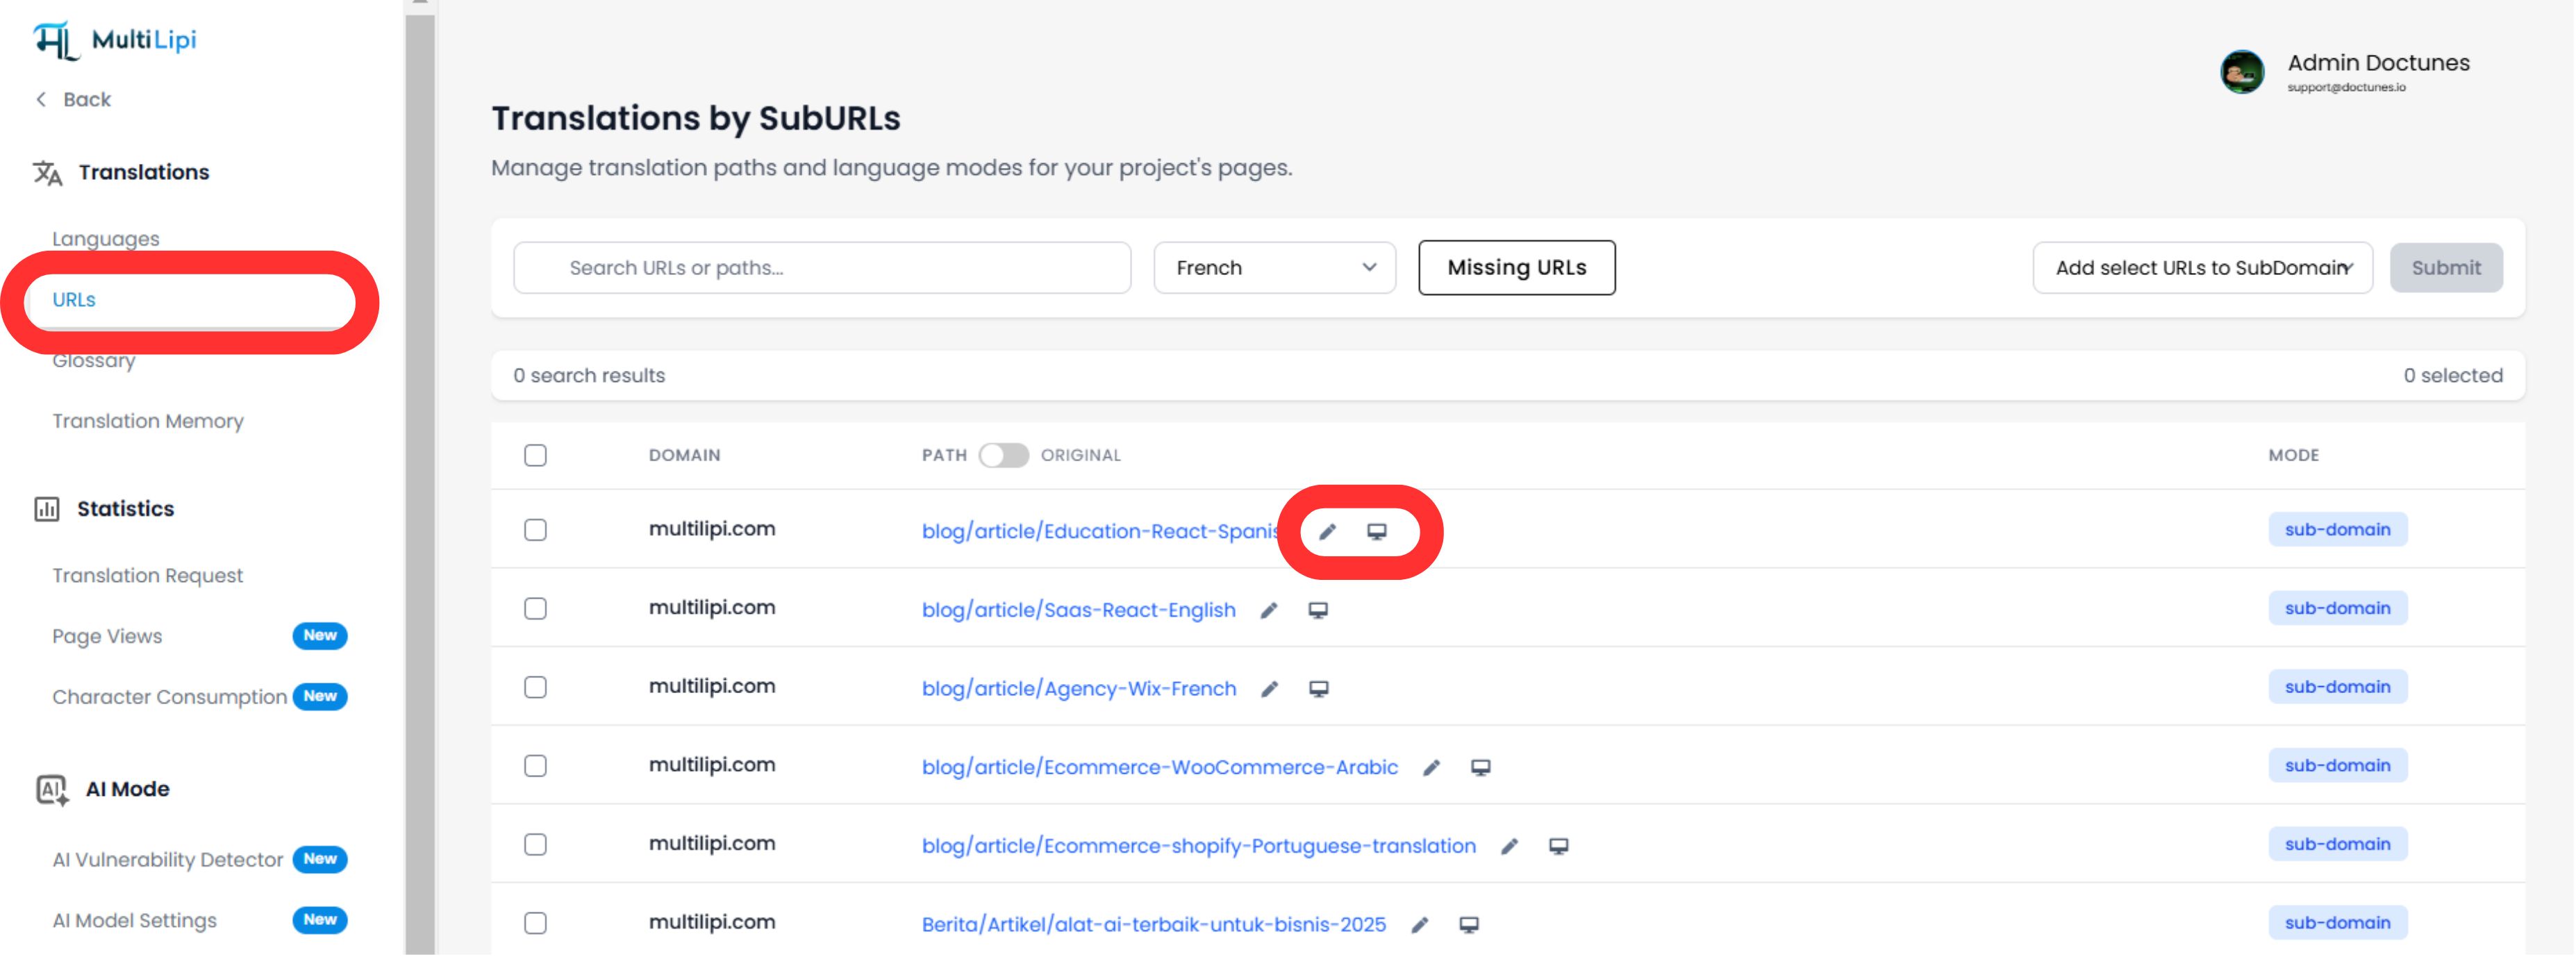Open preview monitor icon for Saas-React-English
2576x957 pixels.
click(x=1318, y=609)
